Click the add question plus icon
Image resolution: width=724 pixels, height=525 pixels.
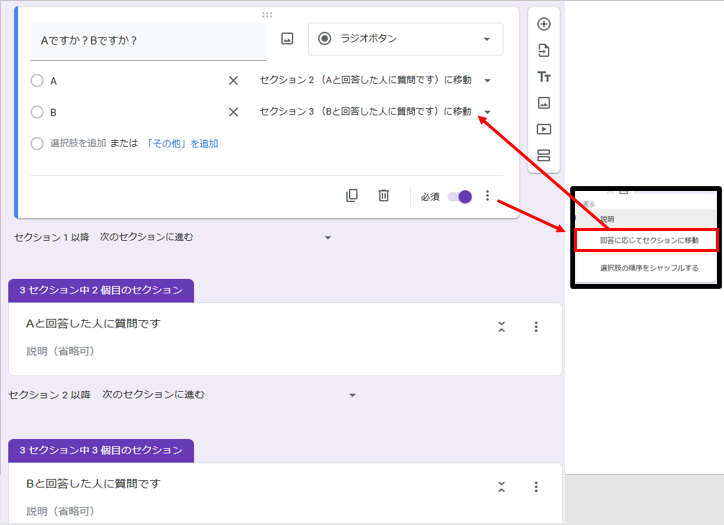pos(543,24)
